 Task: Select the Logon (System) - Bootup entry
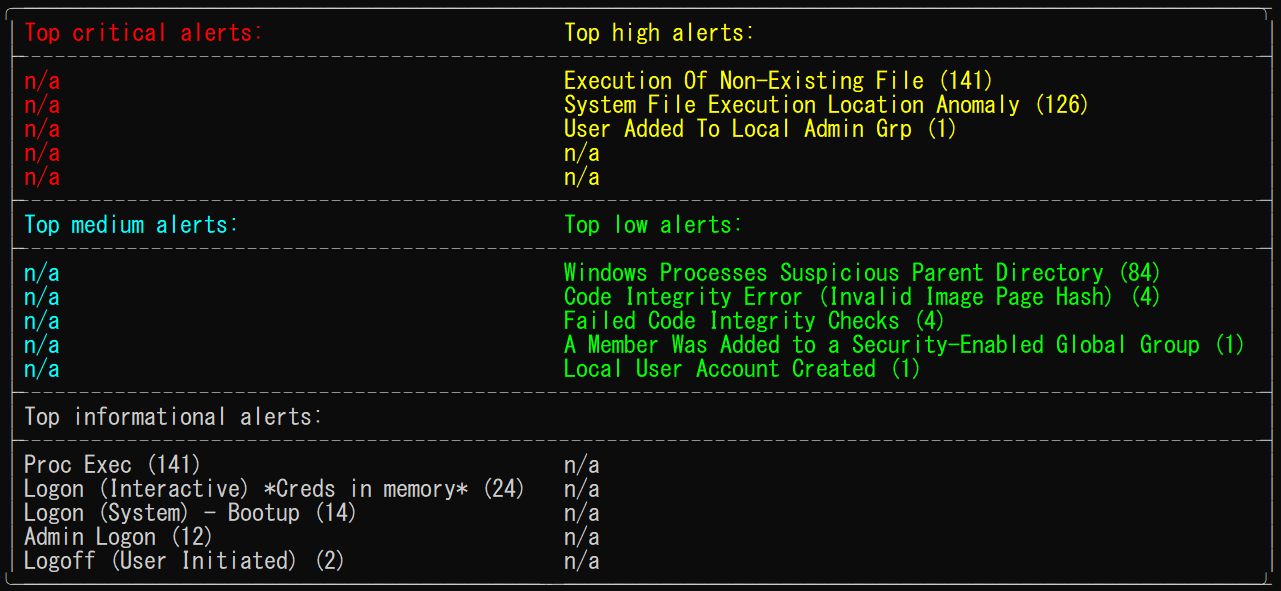[190, 513]
